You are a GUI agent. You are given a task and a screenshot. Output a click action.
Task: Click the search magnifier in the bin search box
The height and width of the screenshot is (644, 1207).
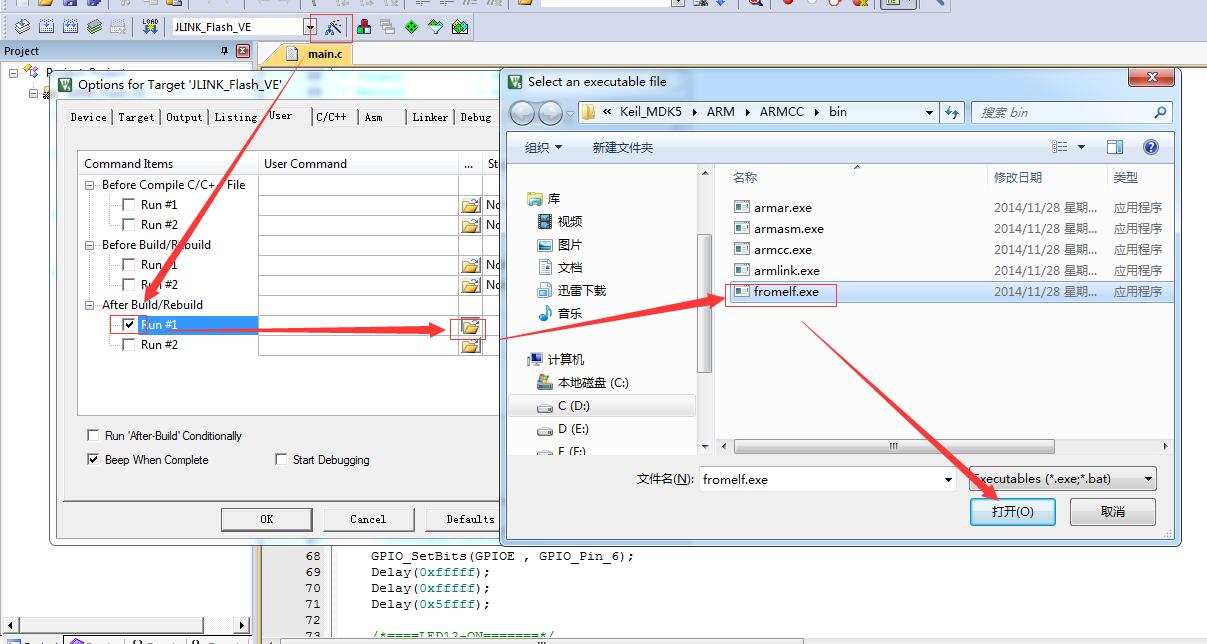click(1160, 113)
